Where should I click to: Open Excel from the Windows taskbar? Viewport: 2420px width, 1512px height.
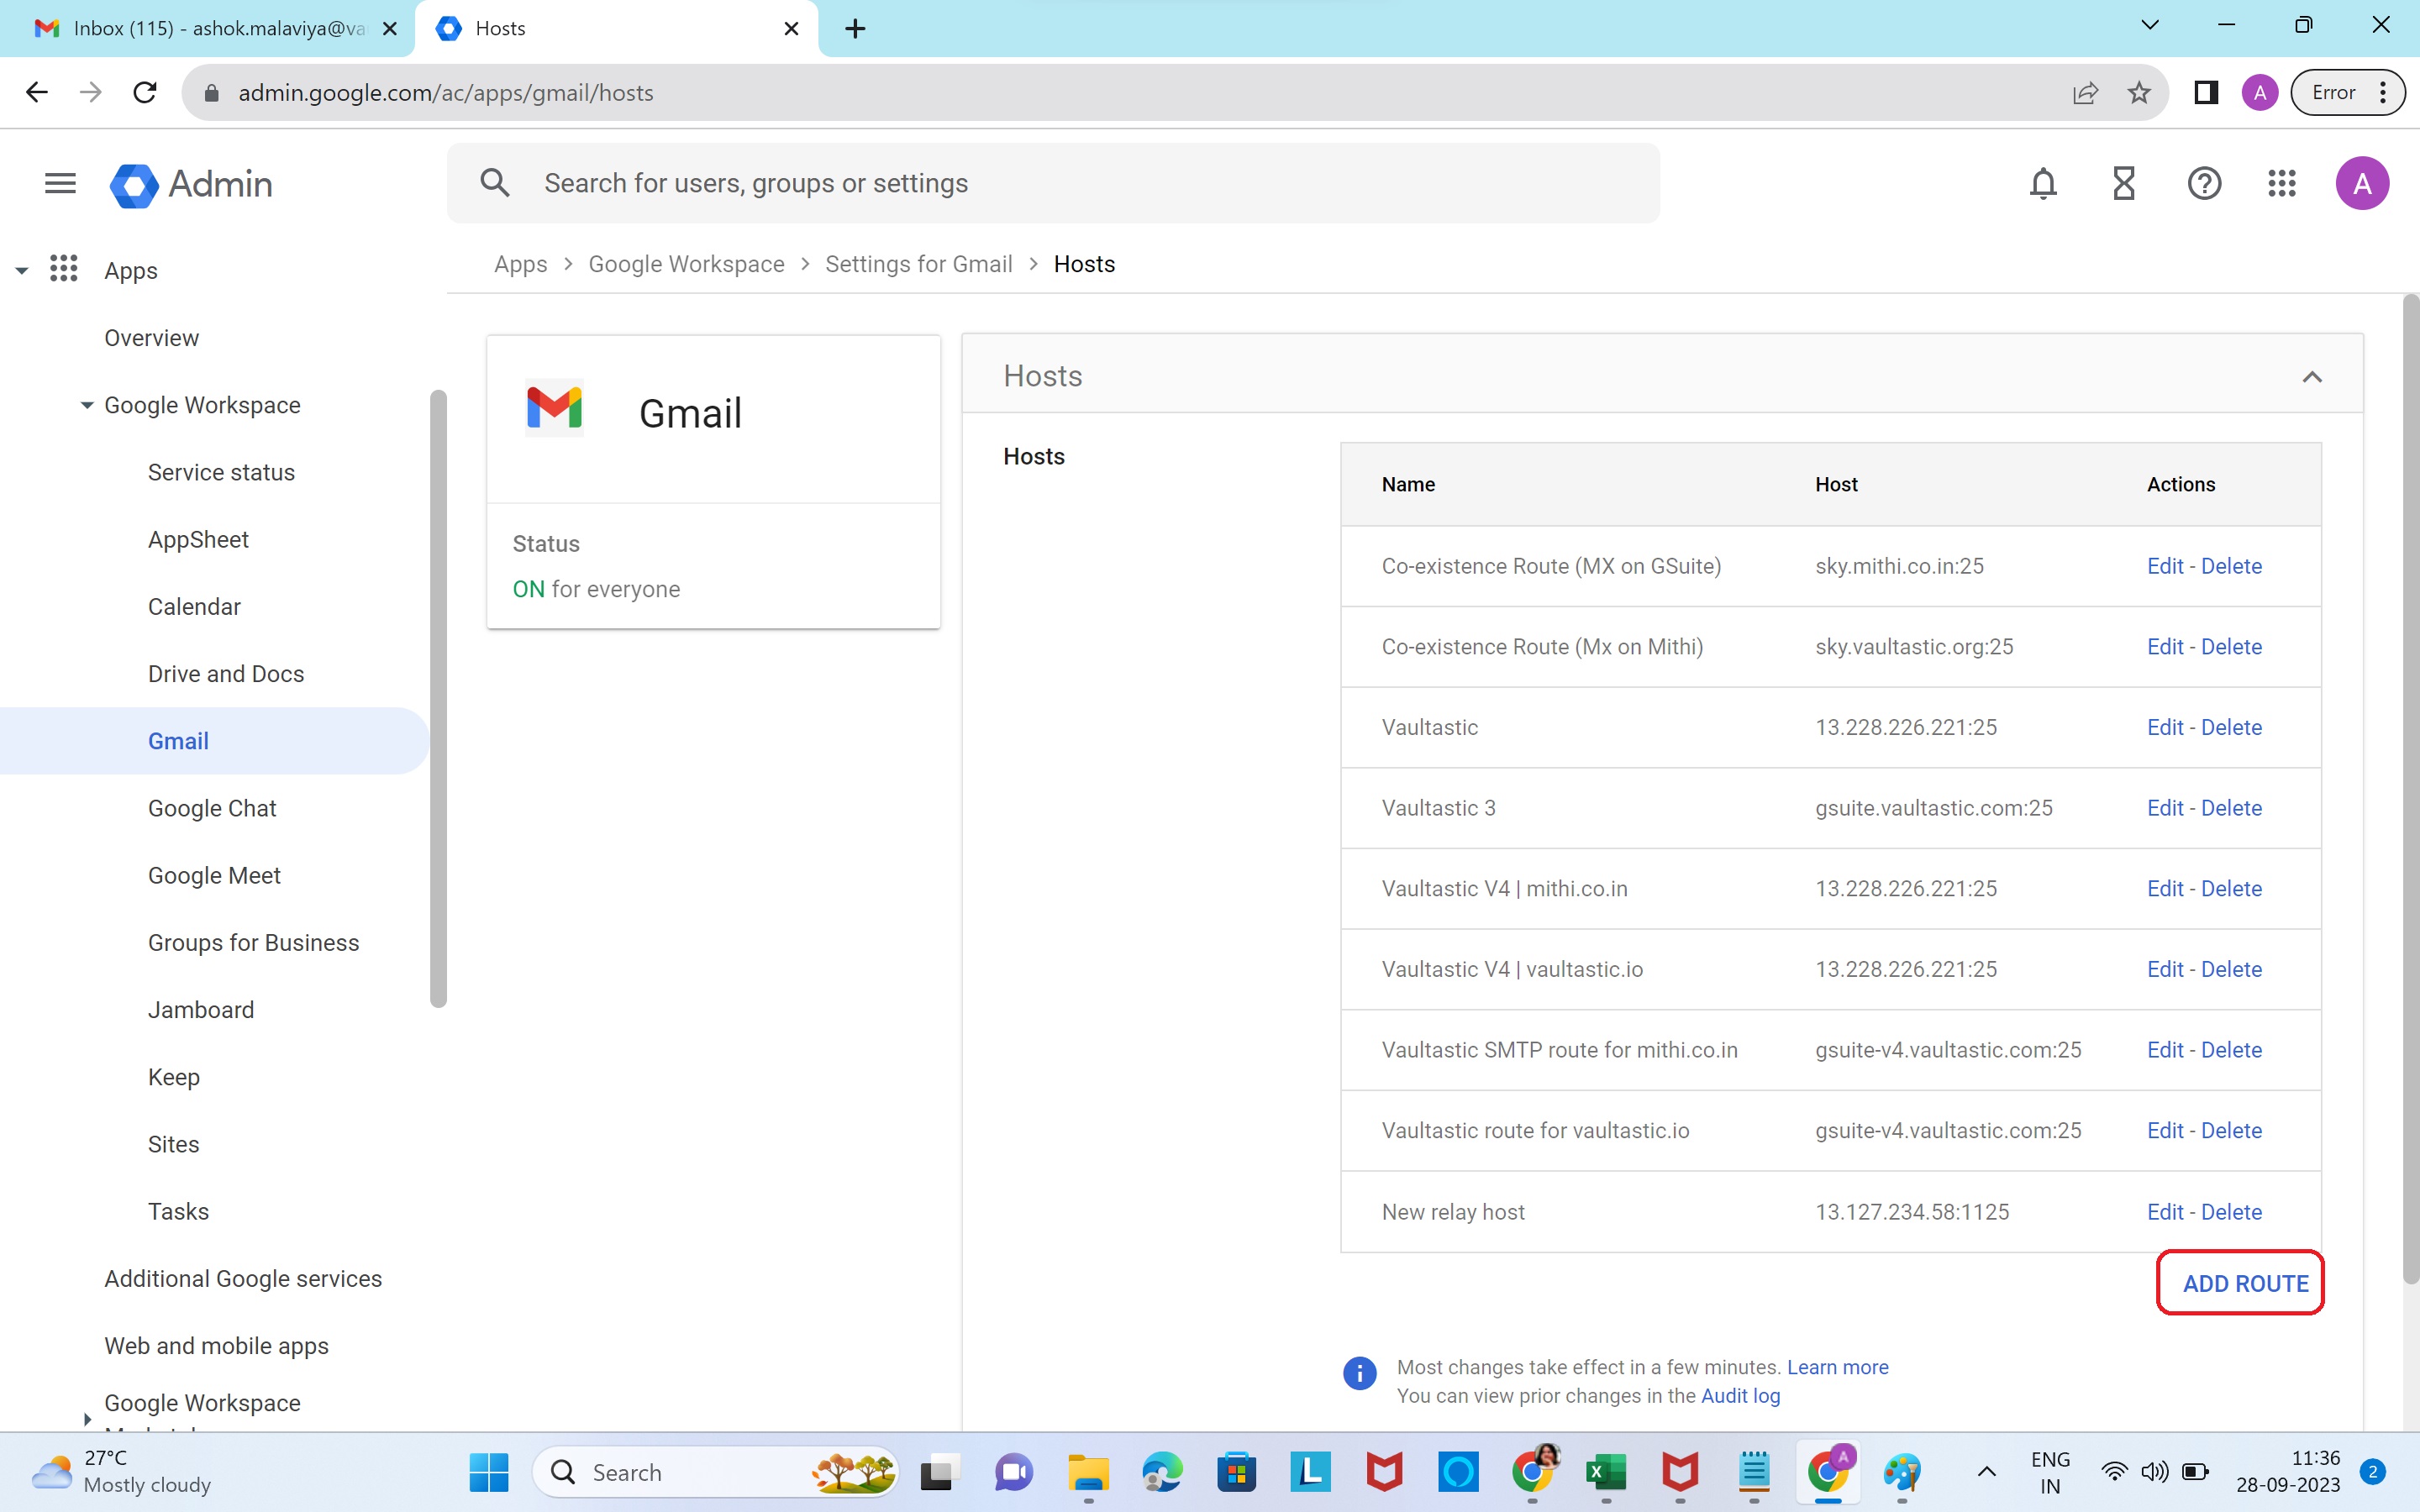click(x=1605, y=1472)
